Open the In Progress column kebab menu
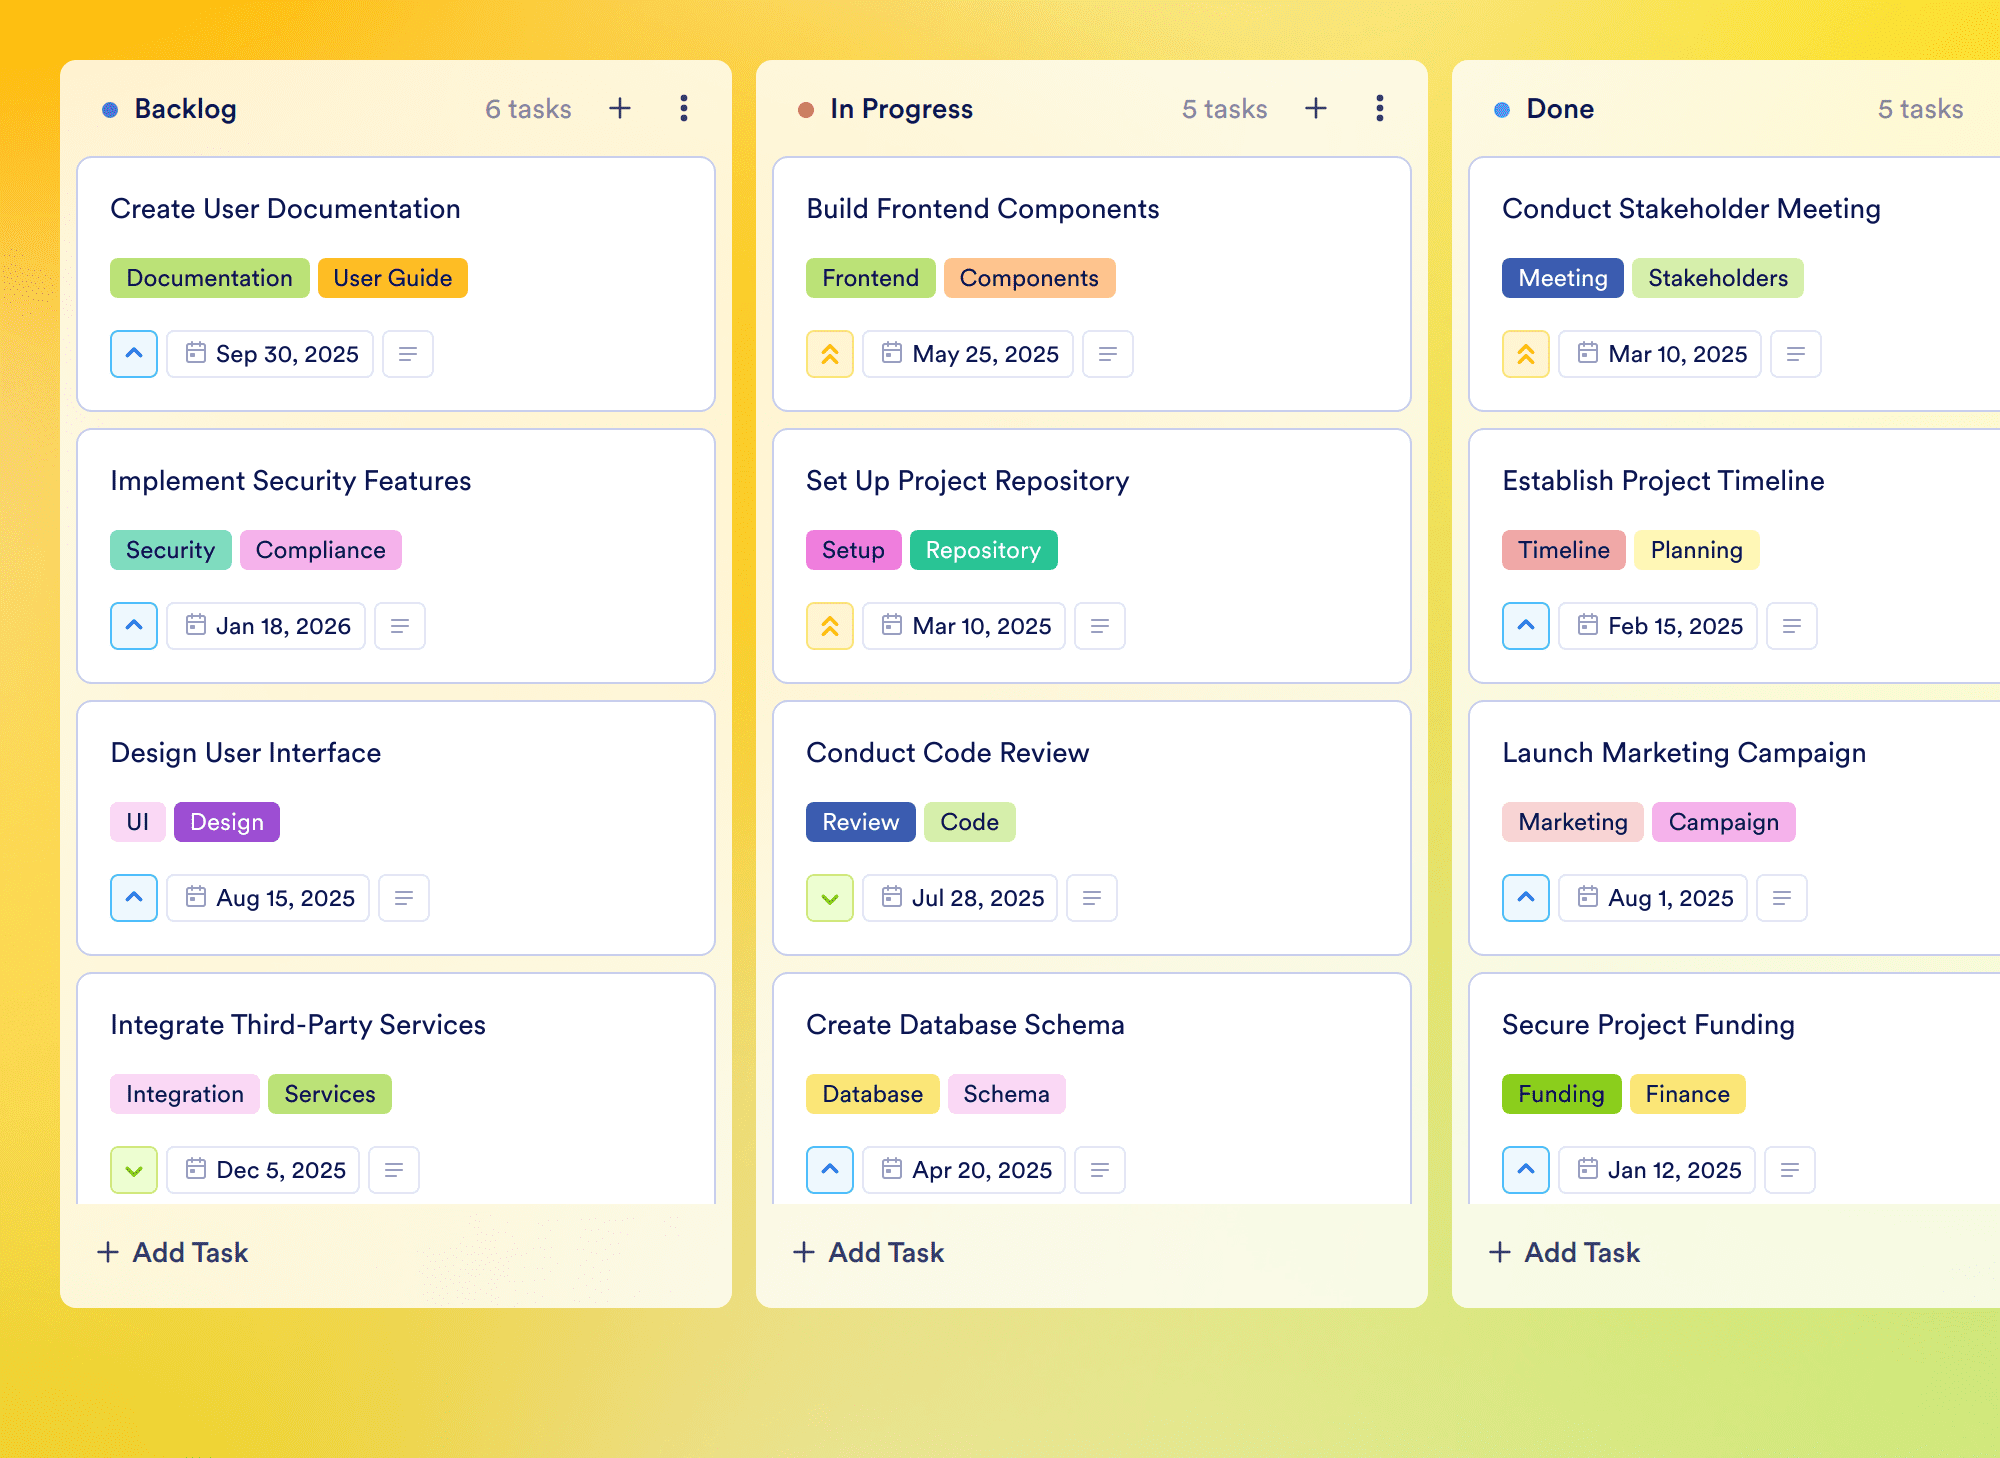 coord(1380,108)
